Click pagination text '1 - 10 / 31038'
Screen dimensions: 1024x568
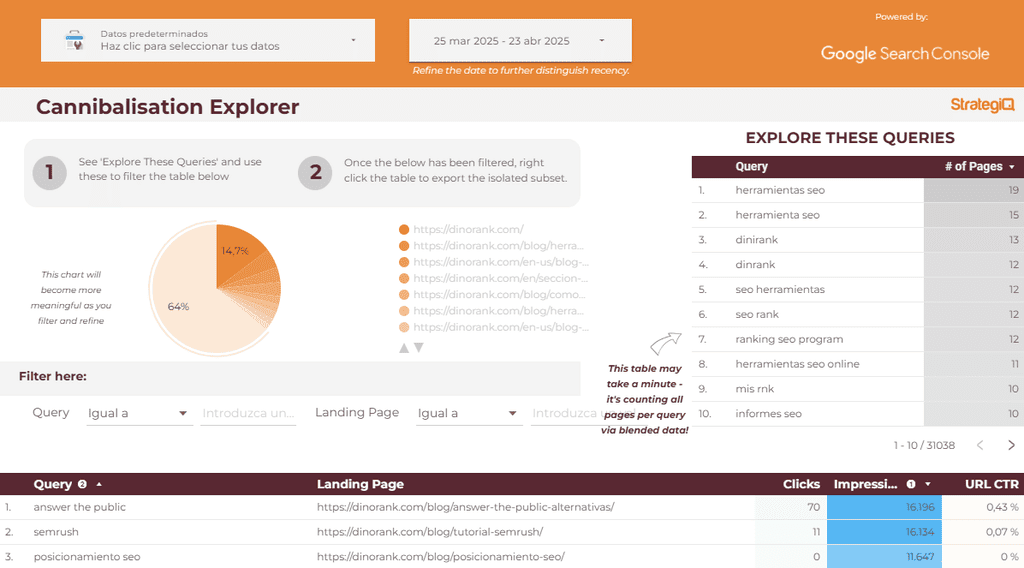pos(924,445)
